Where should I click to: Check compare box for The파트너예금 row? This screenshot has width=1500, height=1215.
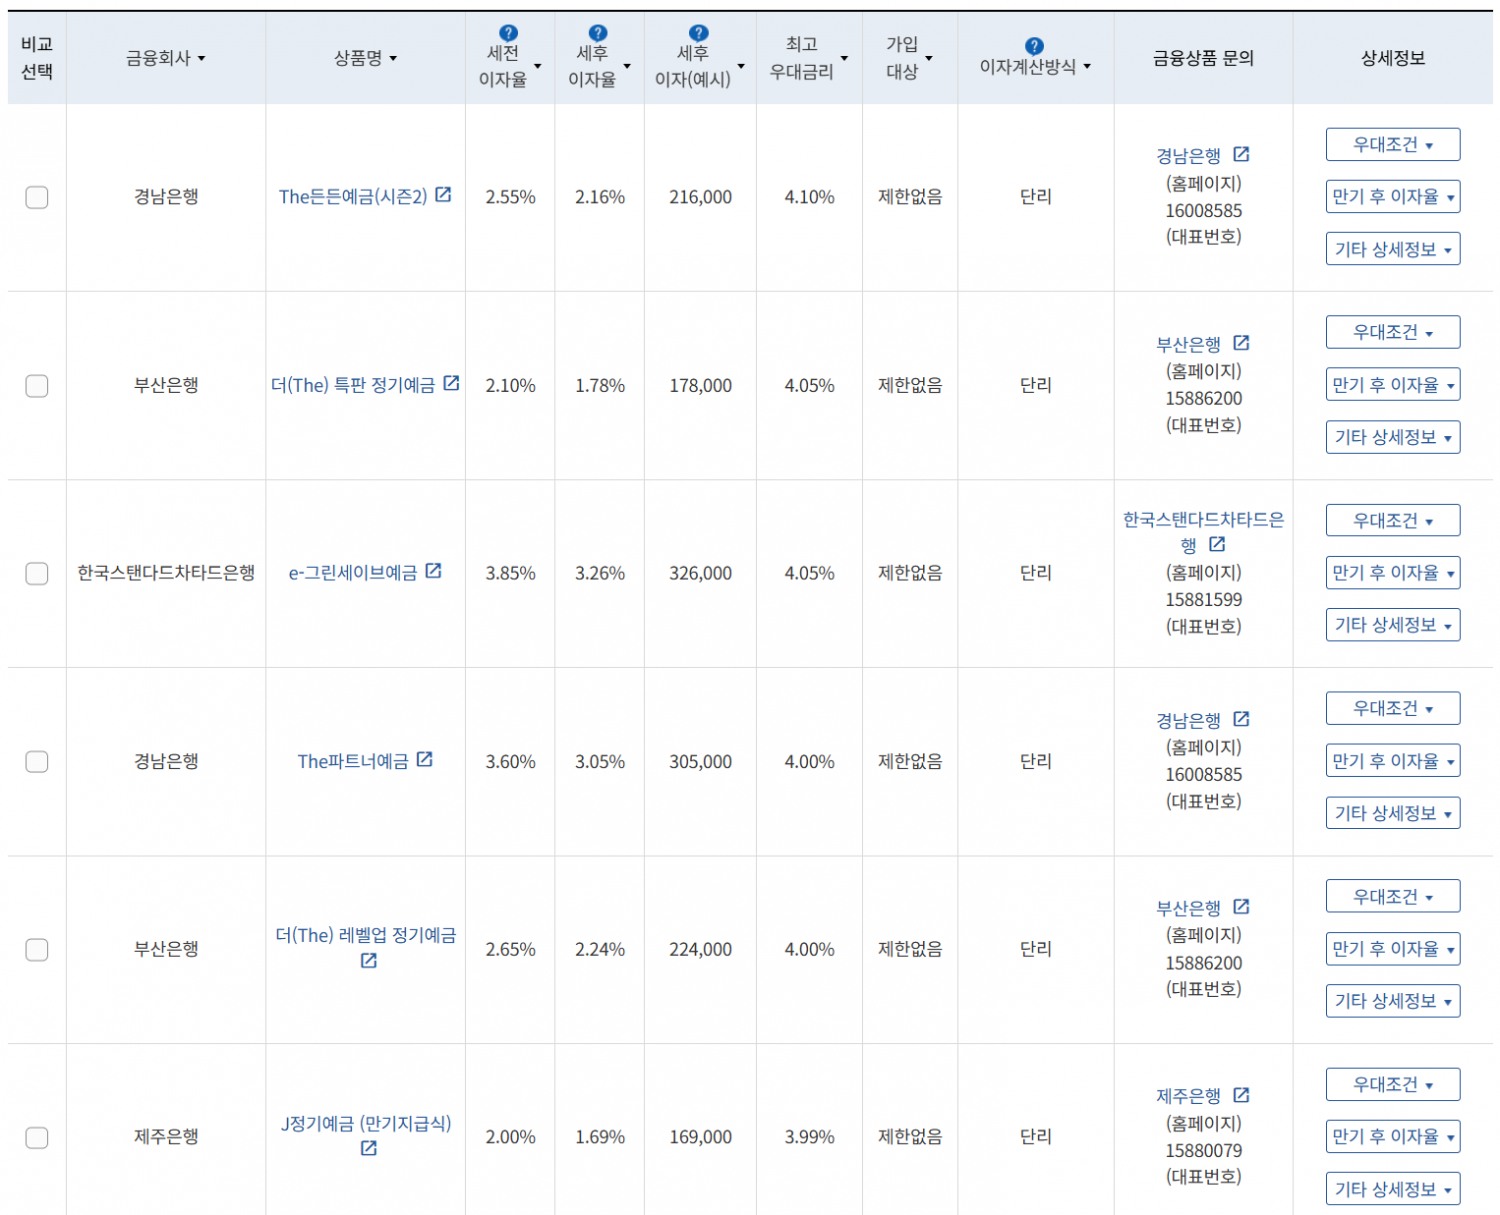pyautogui.click(x=37, y=761)
